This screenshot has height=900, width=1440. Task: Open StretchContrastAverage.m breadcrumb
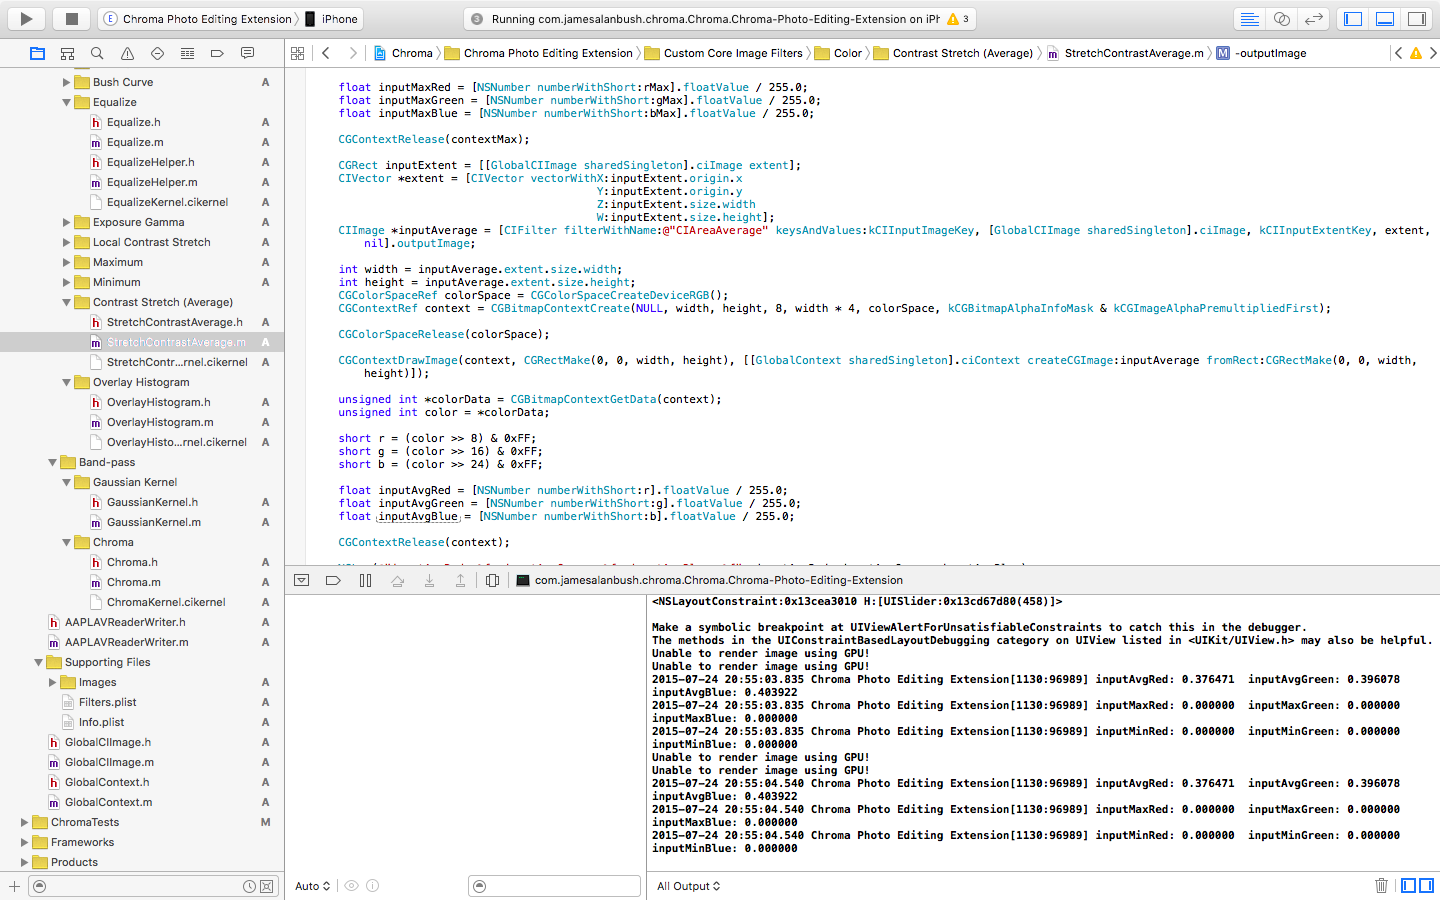(x=1125, y=53)
